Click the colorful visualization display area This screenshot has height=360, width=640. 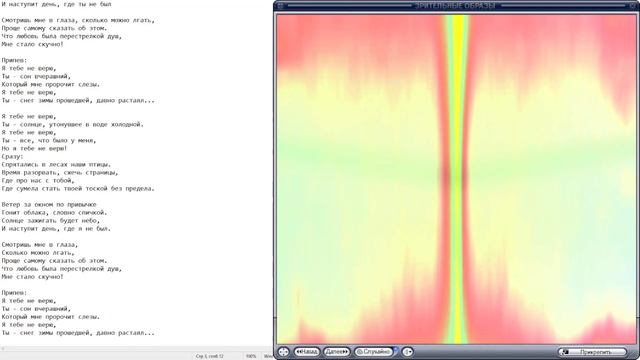click(x=456, y=179)
